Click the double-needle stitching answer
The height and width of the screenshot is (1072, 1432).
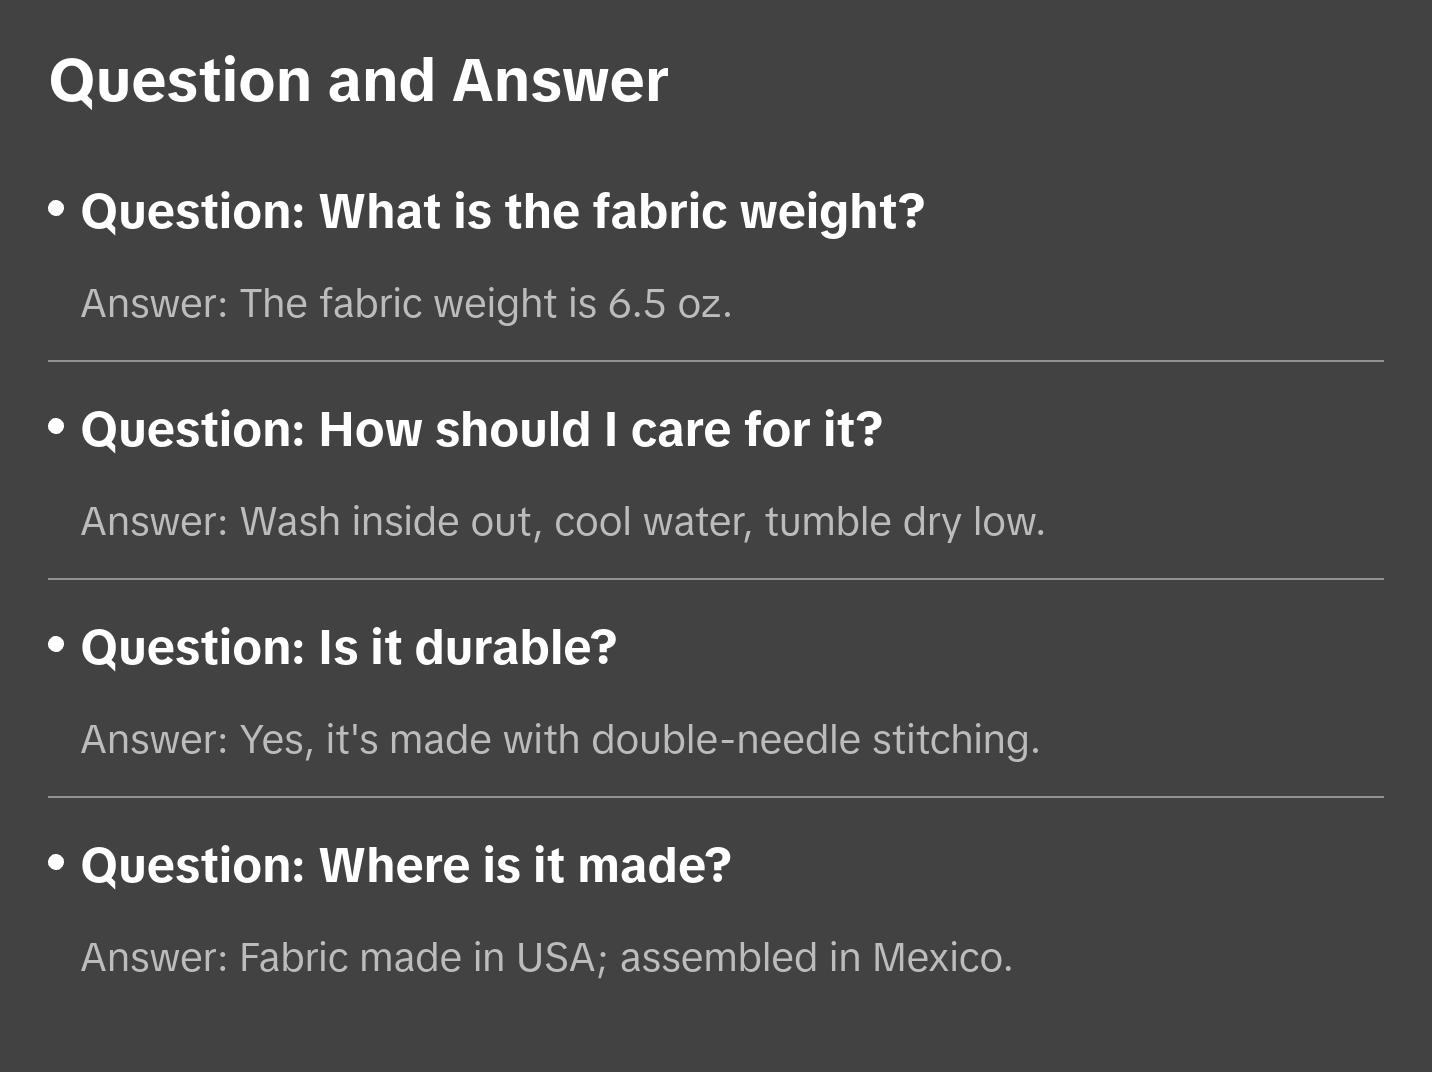pos(560,740)
